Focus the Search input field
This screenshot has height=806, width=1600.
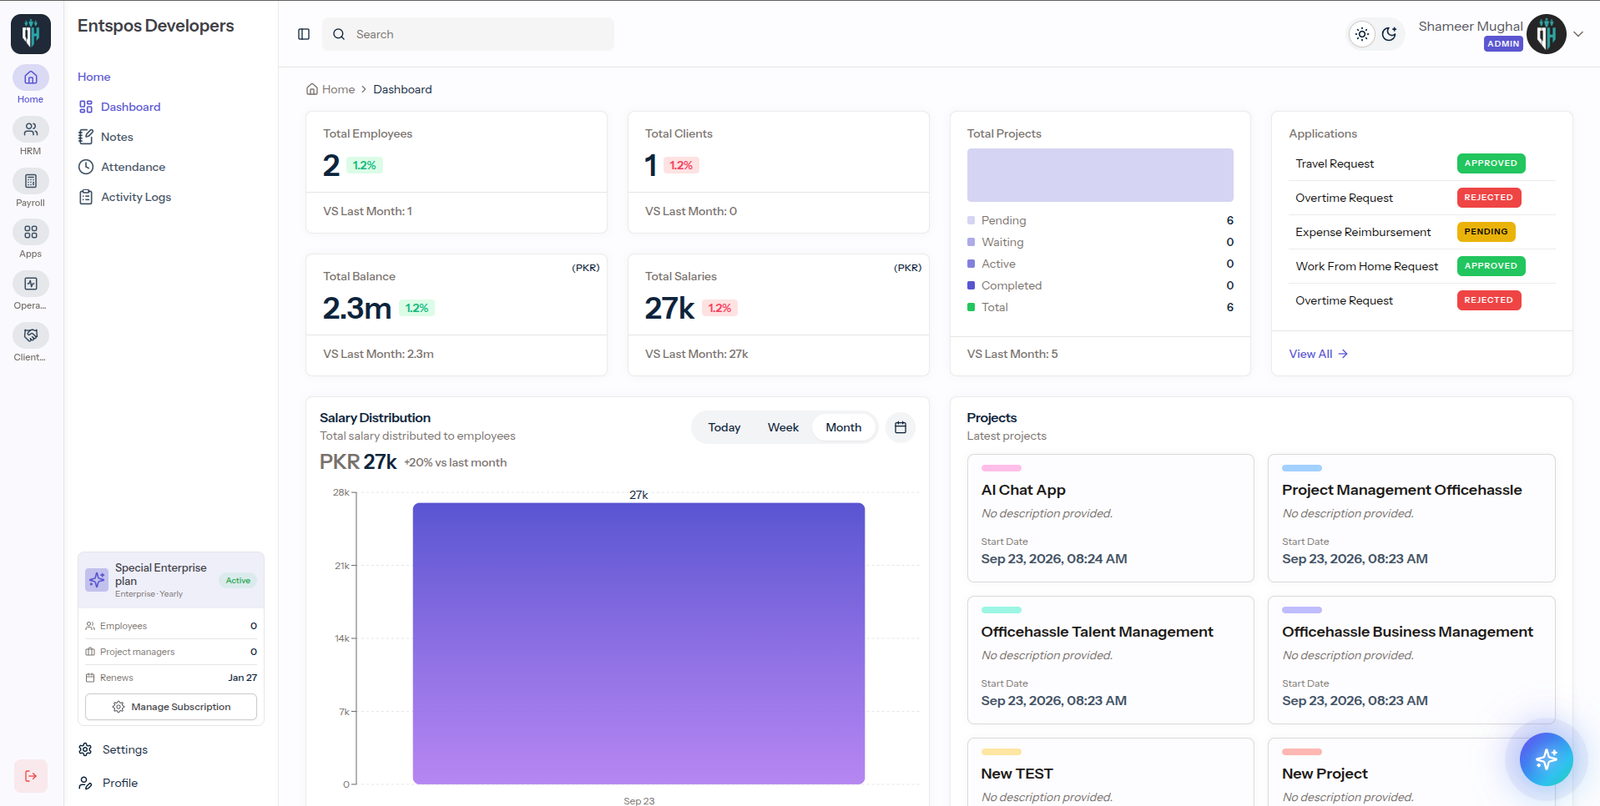pyautogui.click(x=468, y=34)
